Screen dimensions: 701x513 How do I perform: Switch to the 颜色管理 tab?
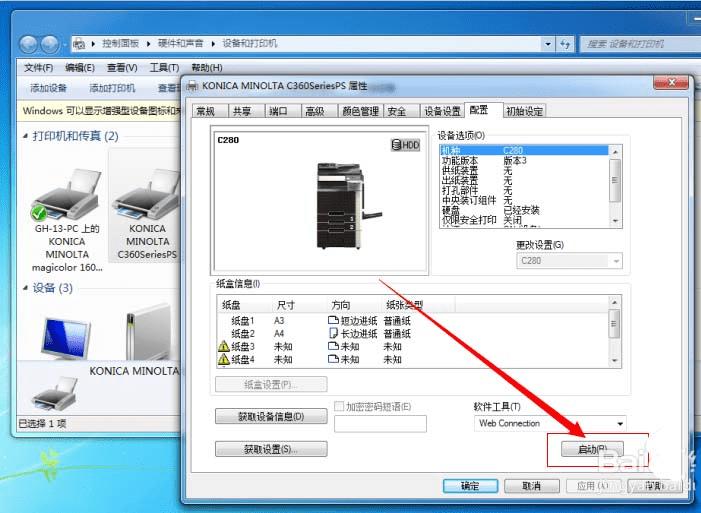[360, 111]
